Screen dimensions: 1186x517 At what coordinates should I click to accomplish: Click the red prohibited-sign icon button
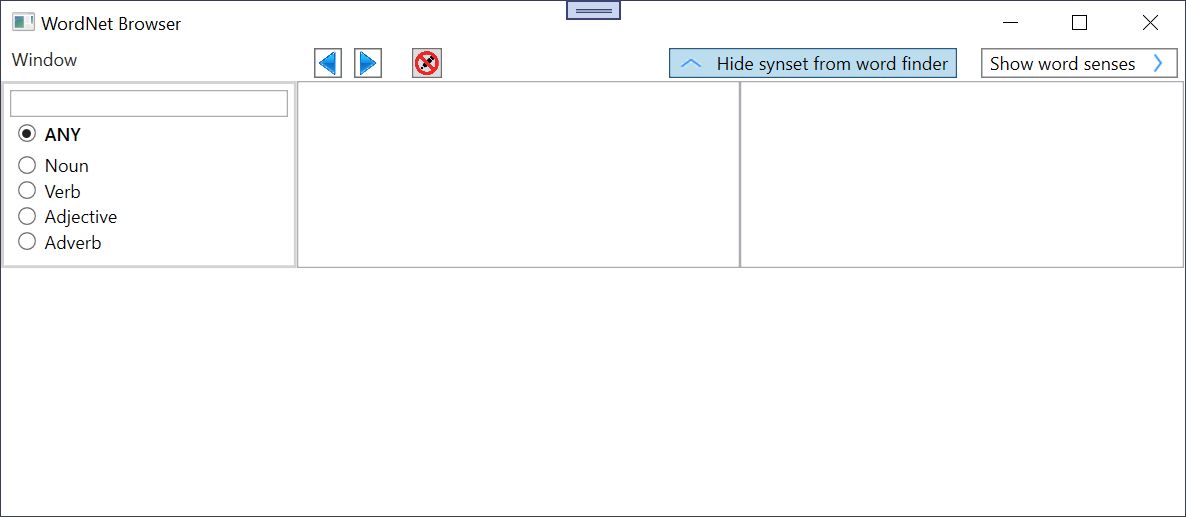pyautogui.click(x=427, y=63)
